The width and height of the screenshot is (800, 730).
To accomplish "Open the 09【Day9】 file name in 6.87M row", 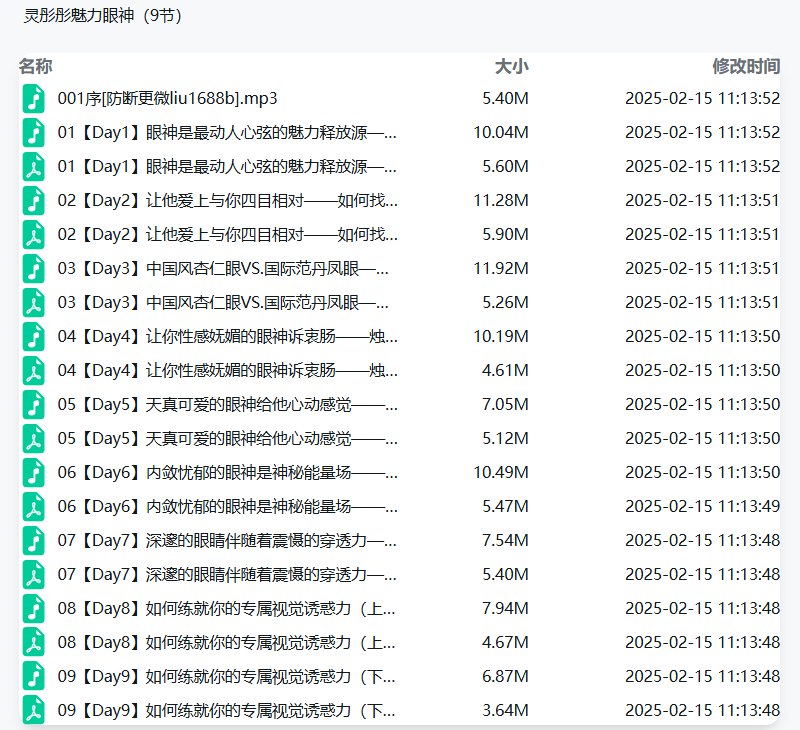I will click(x=227, y=677).
